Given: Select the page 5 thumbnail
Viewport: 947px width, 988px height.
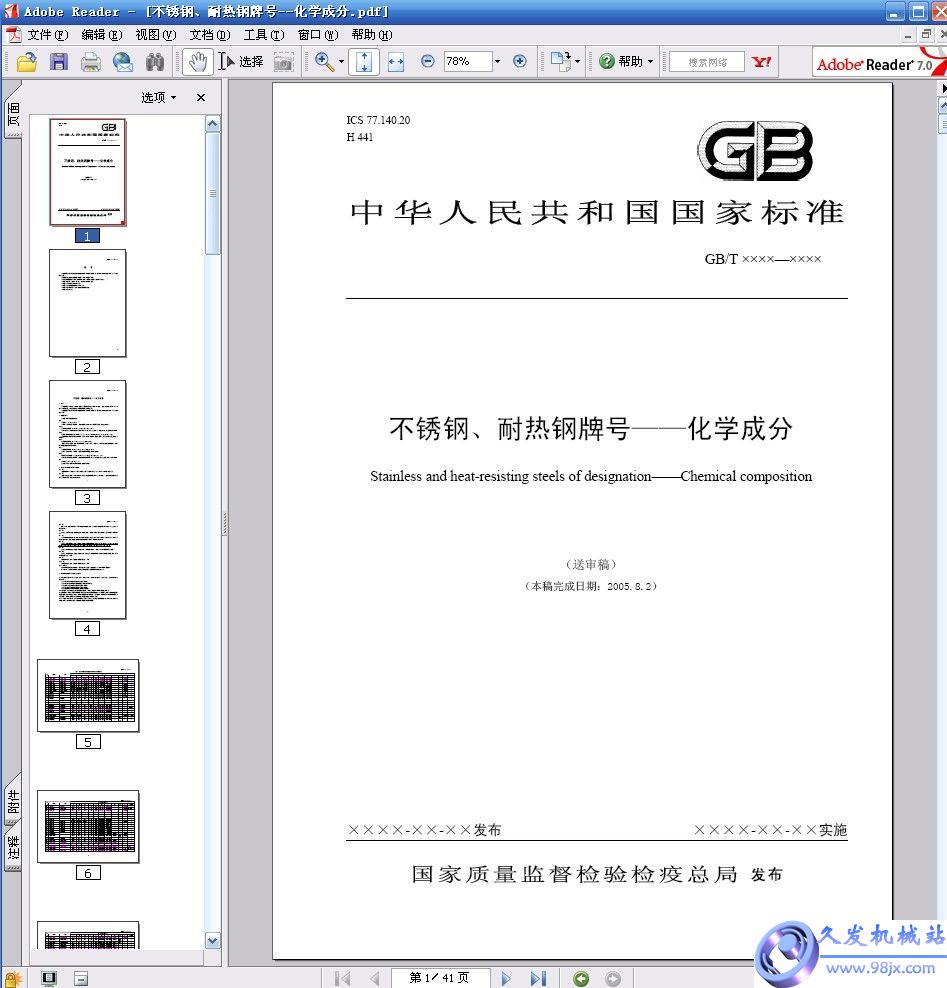Looking at the screenshot, I should [88, 696].
